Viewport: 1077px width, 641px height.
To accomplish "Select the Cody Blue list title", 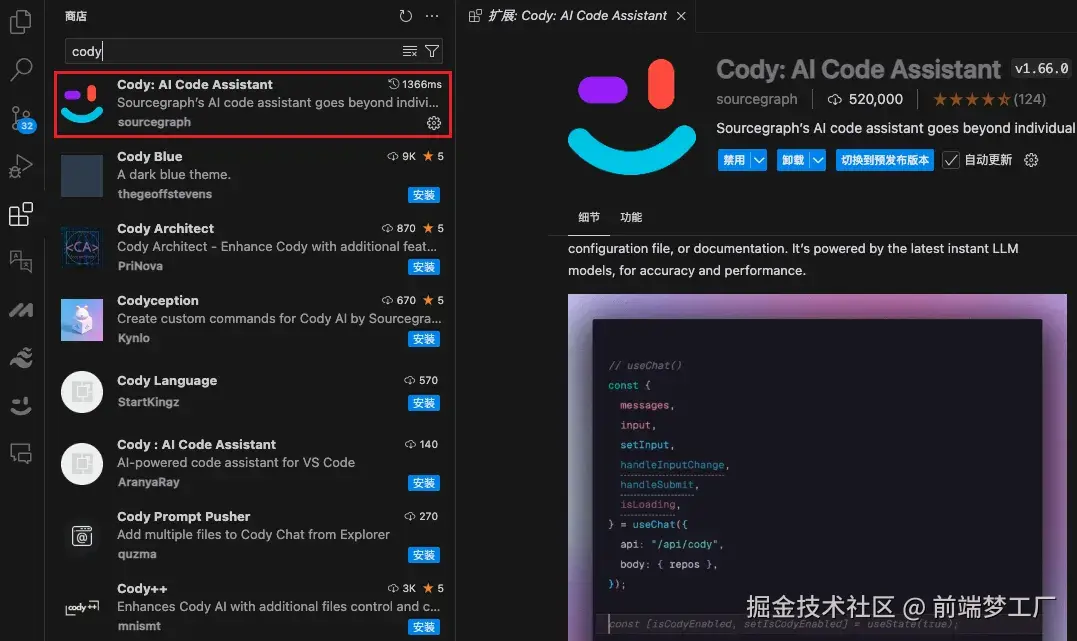I will [149, 157].
